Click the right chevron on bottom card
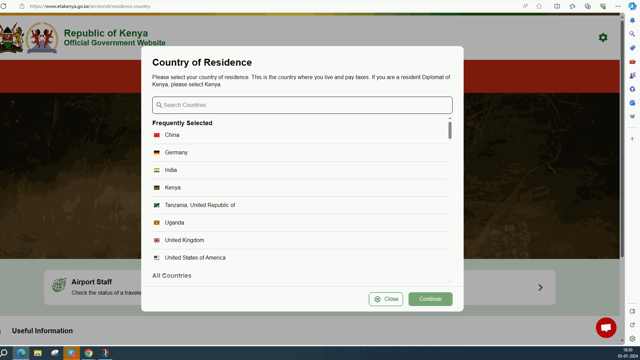Image resolution: width=640 pixels, height=360 pixels. pyautogui.click(x=540, y=288)
